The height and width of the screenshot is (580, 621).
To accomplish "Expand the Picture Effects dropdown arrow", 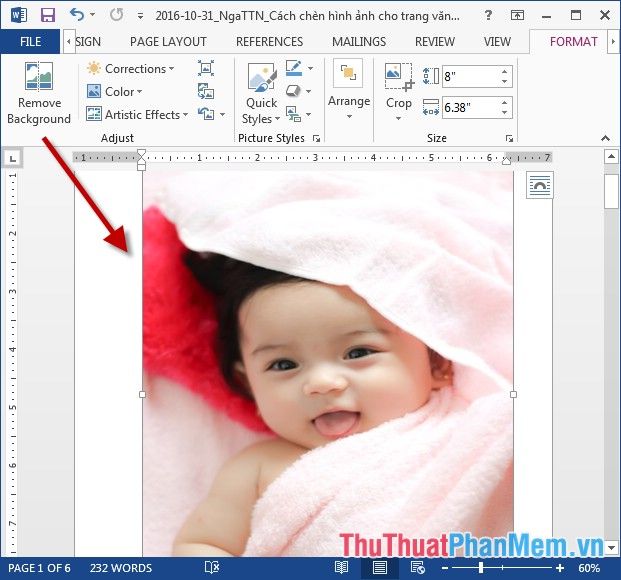I will [x=309, y=92].
